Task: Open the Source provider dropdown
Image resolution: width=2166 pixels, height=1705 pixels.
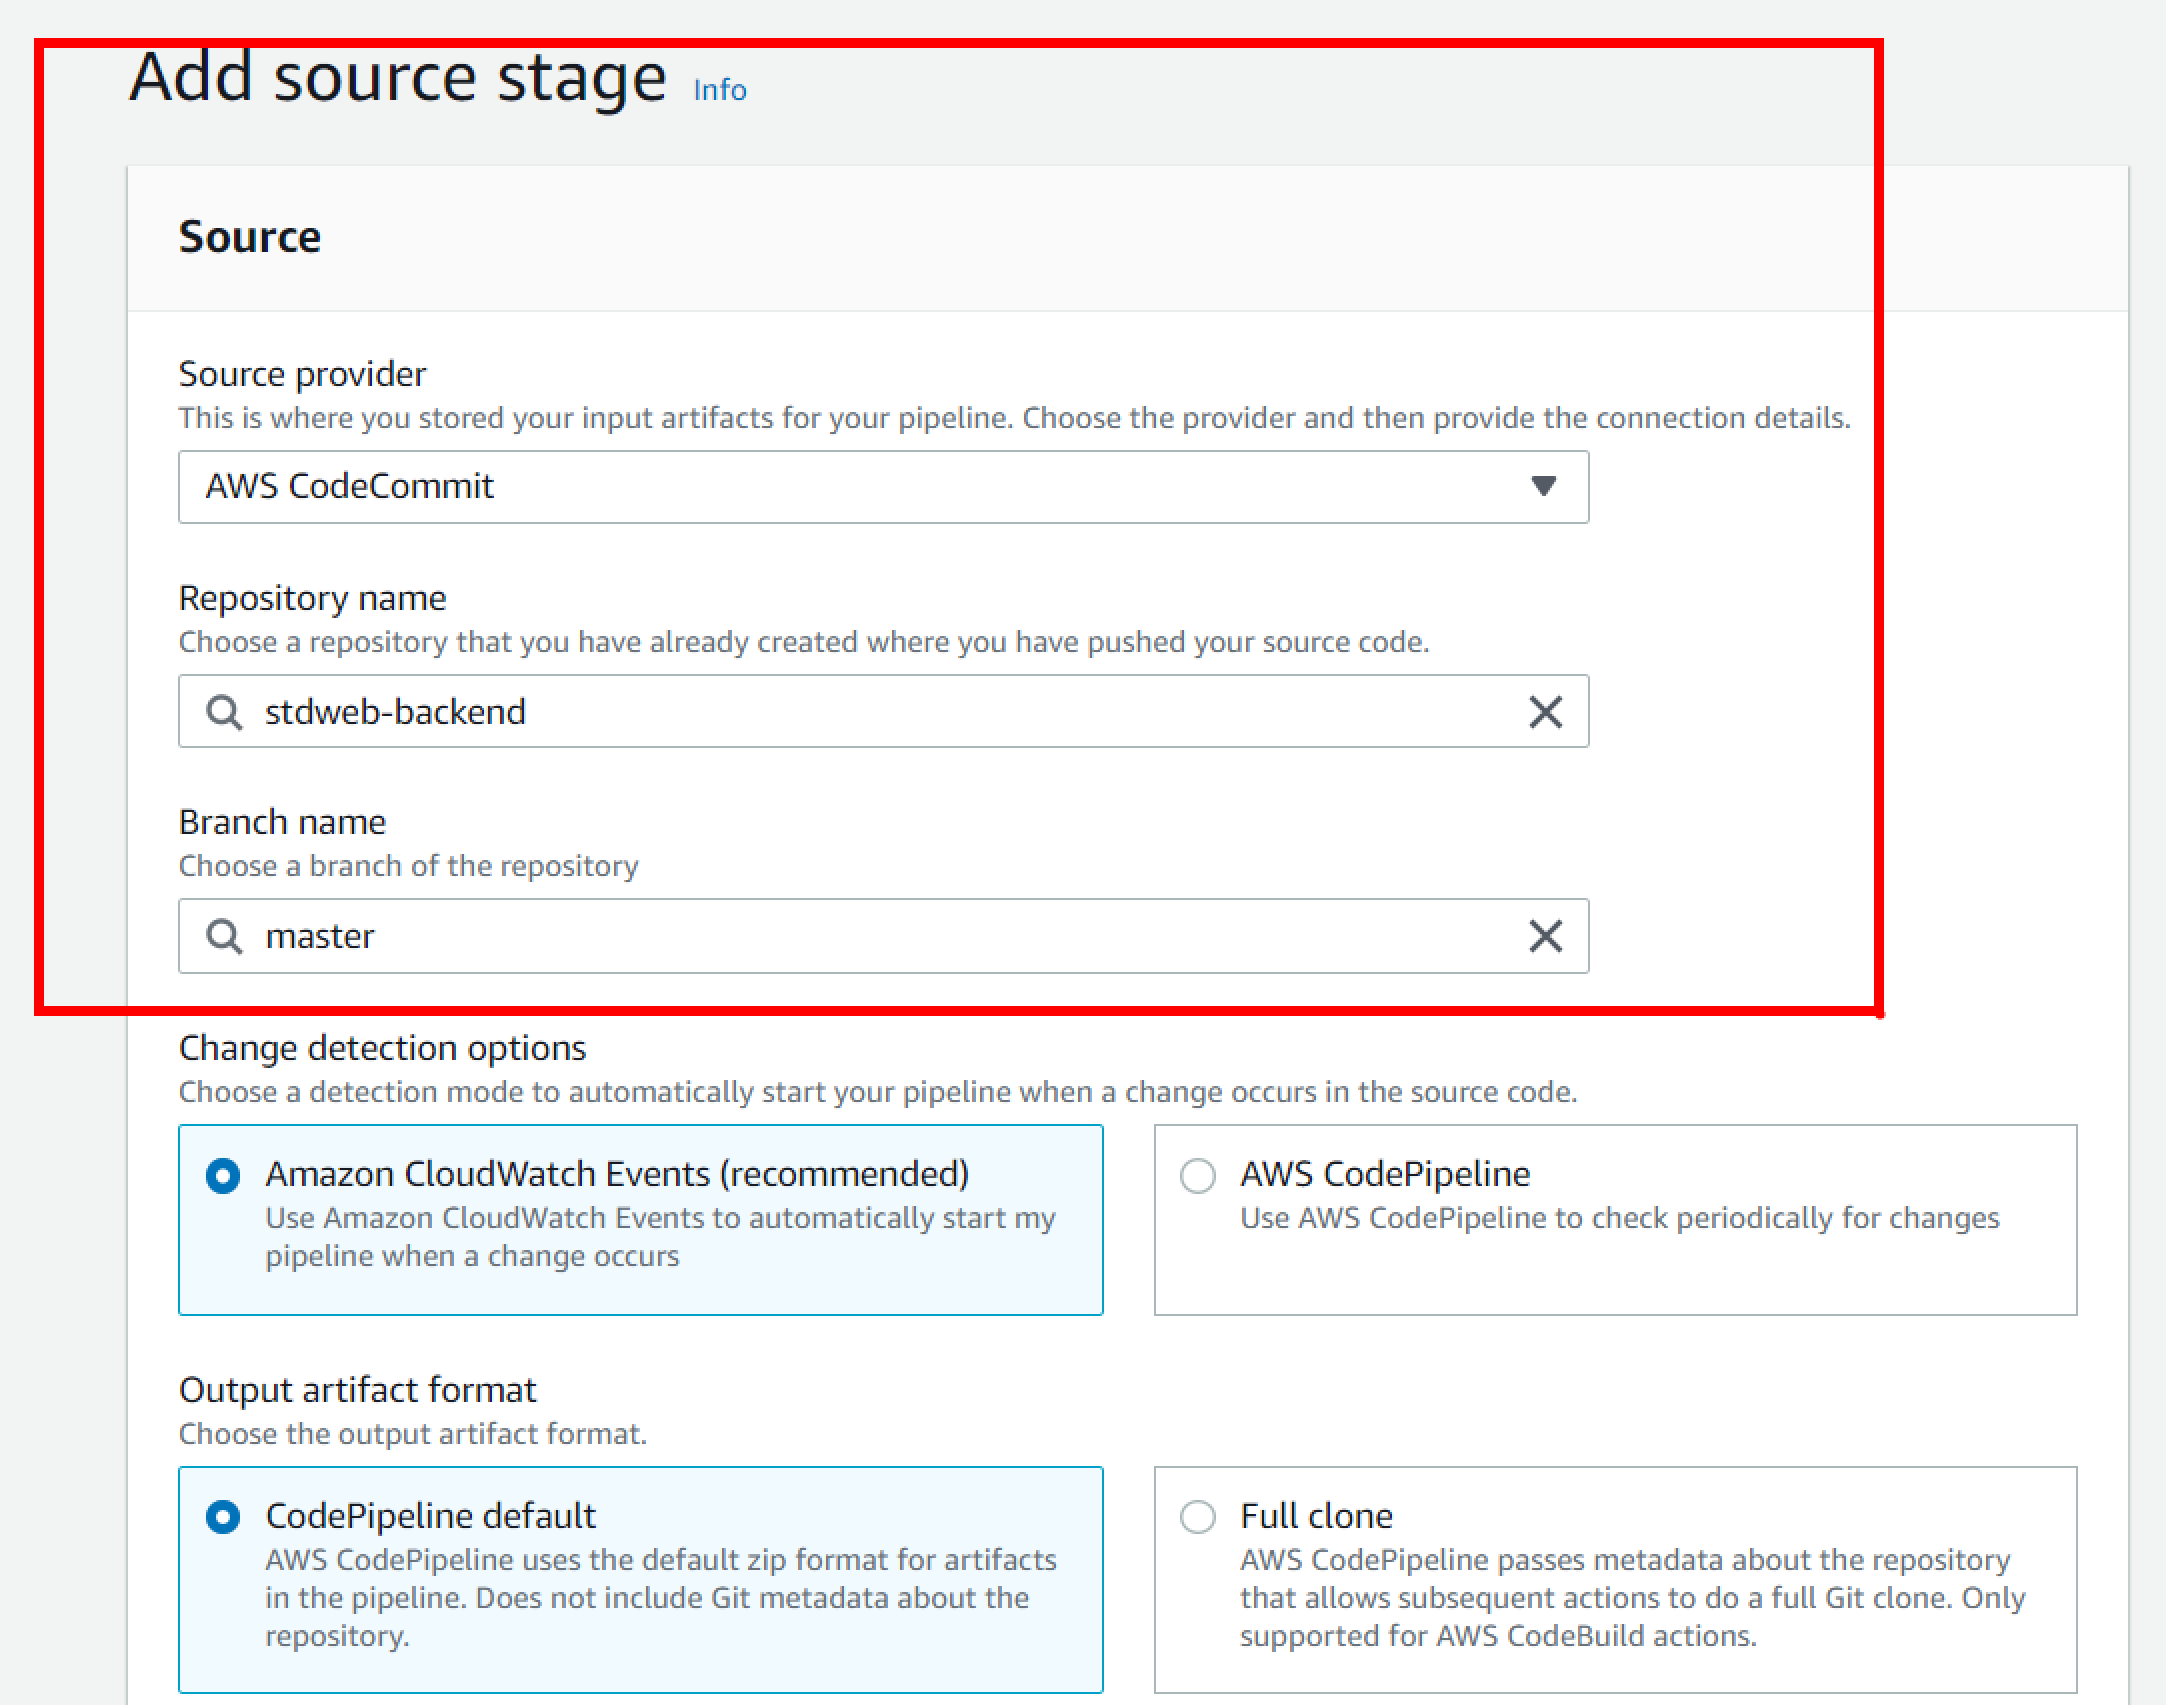Action: (882, 487)
